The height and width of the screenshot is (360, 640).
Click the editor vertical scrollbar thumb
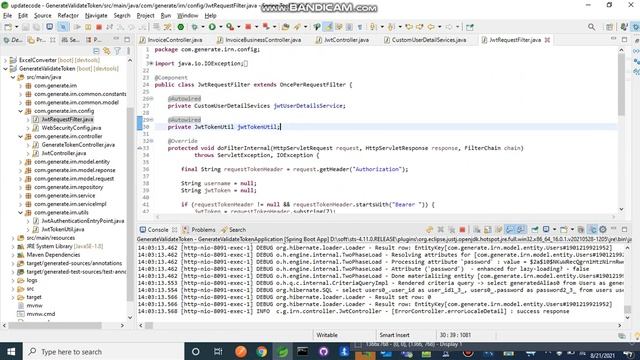pos(621,84)
